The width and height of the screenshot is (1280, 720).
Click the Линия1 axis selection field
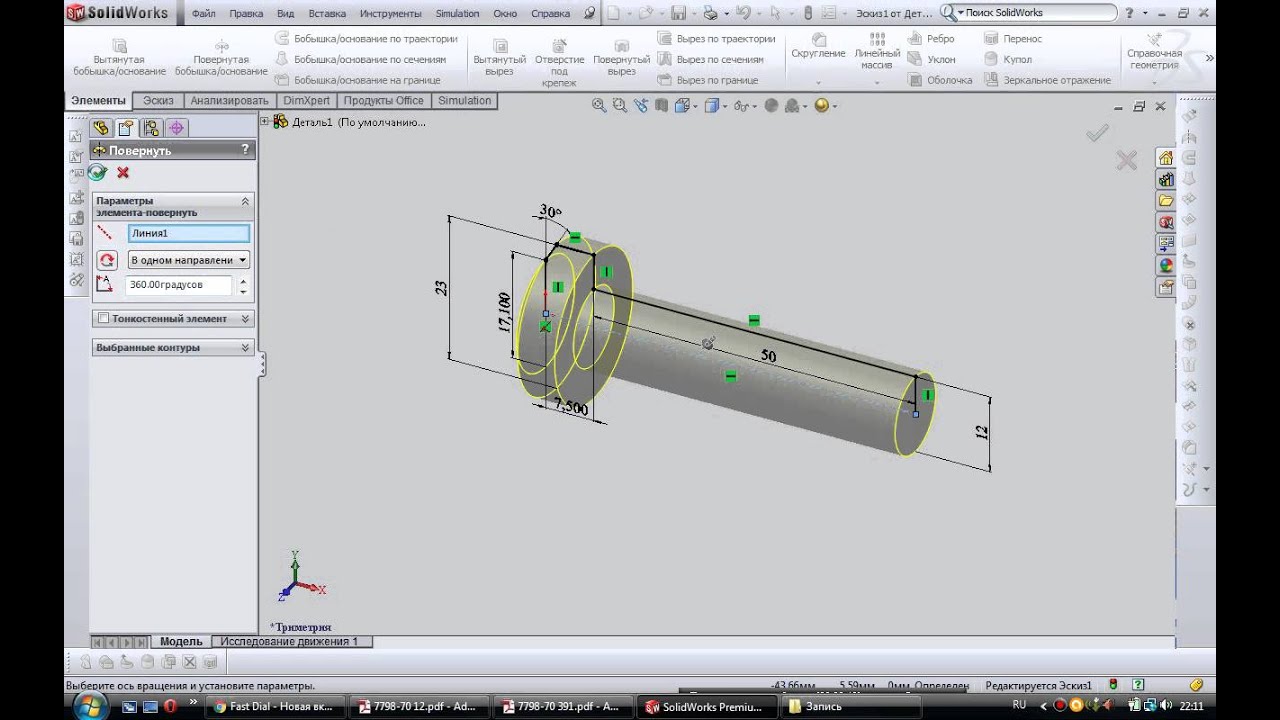[188, 233]
